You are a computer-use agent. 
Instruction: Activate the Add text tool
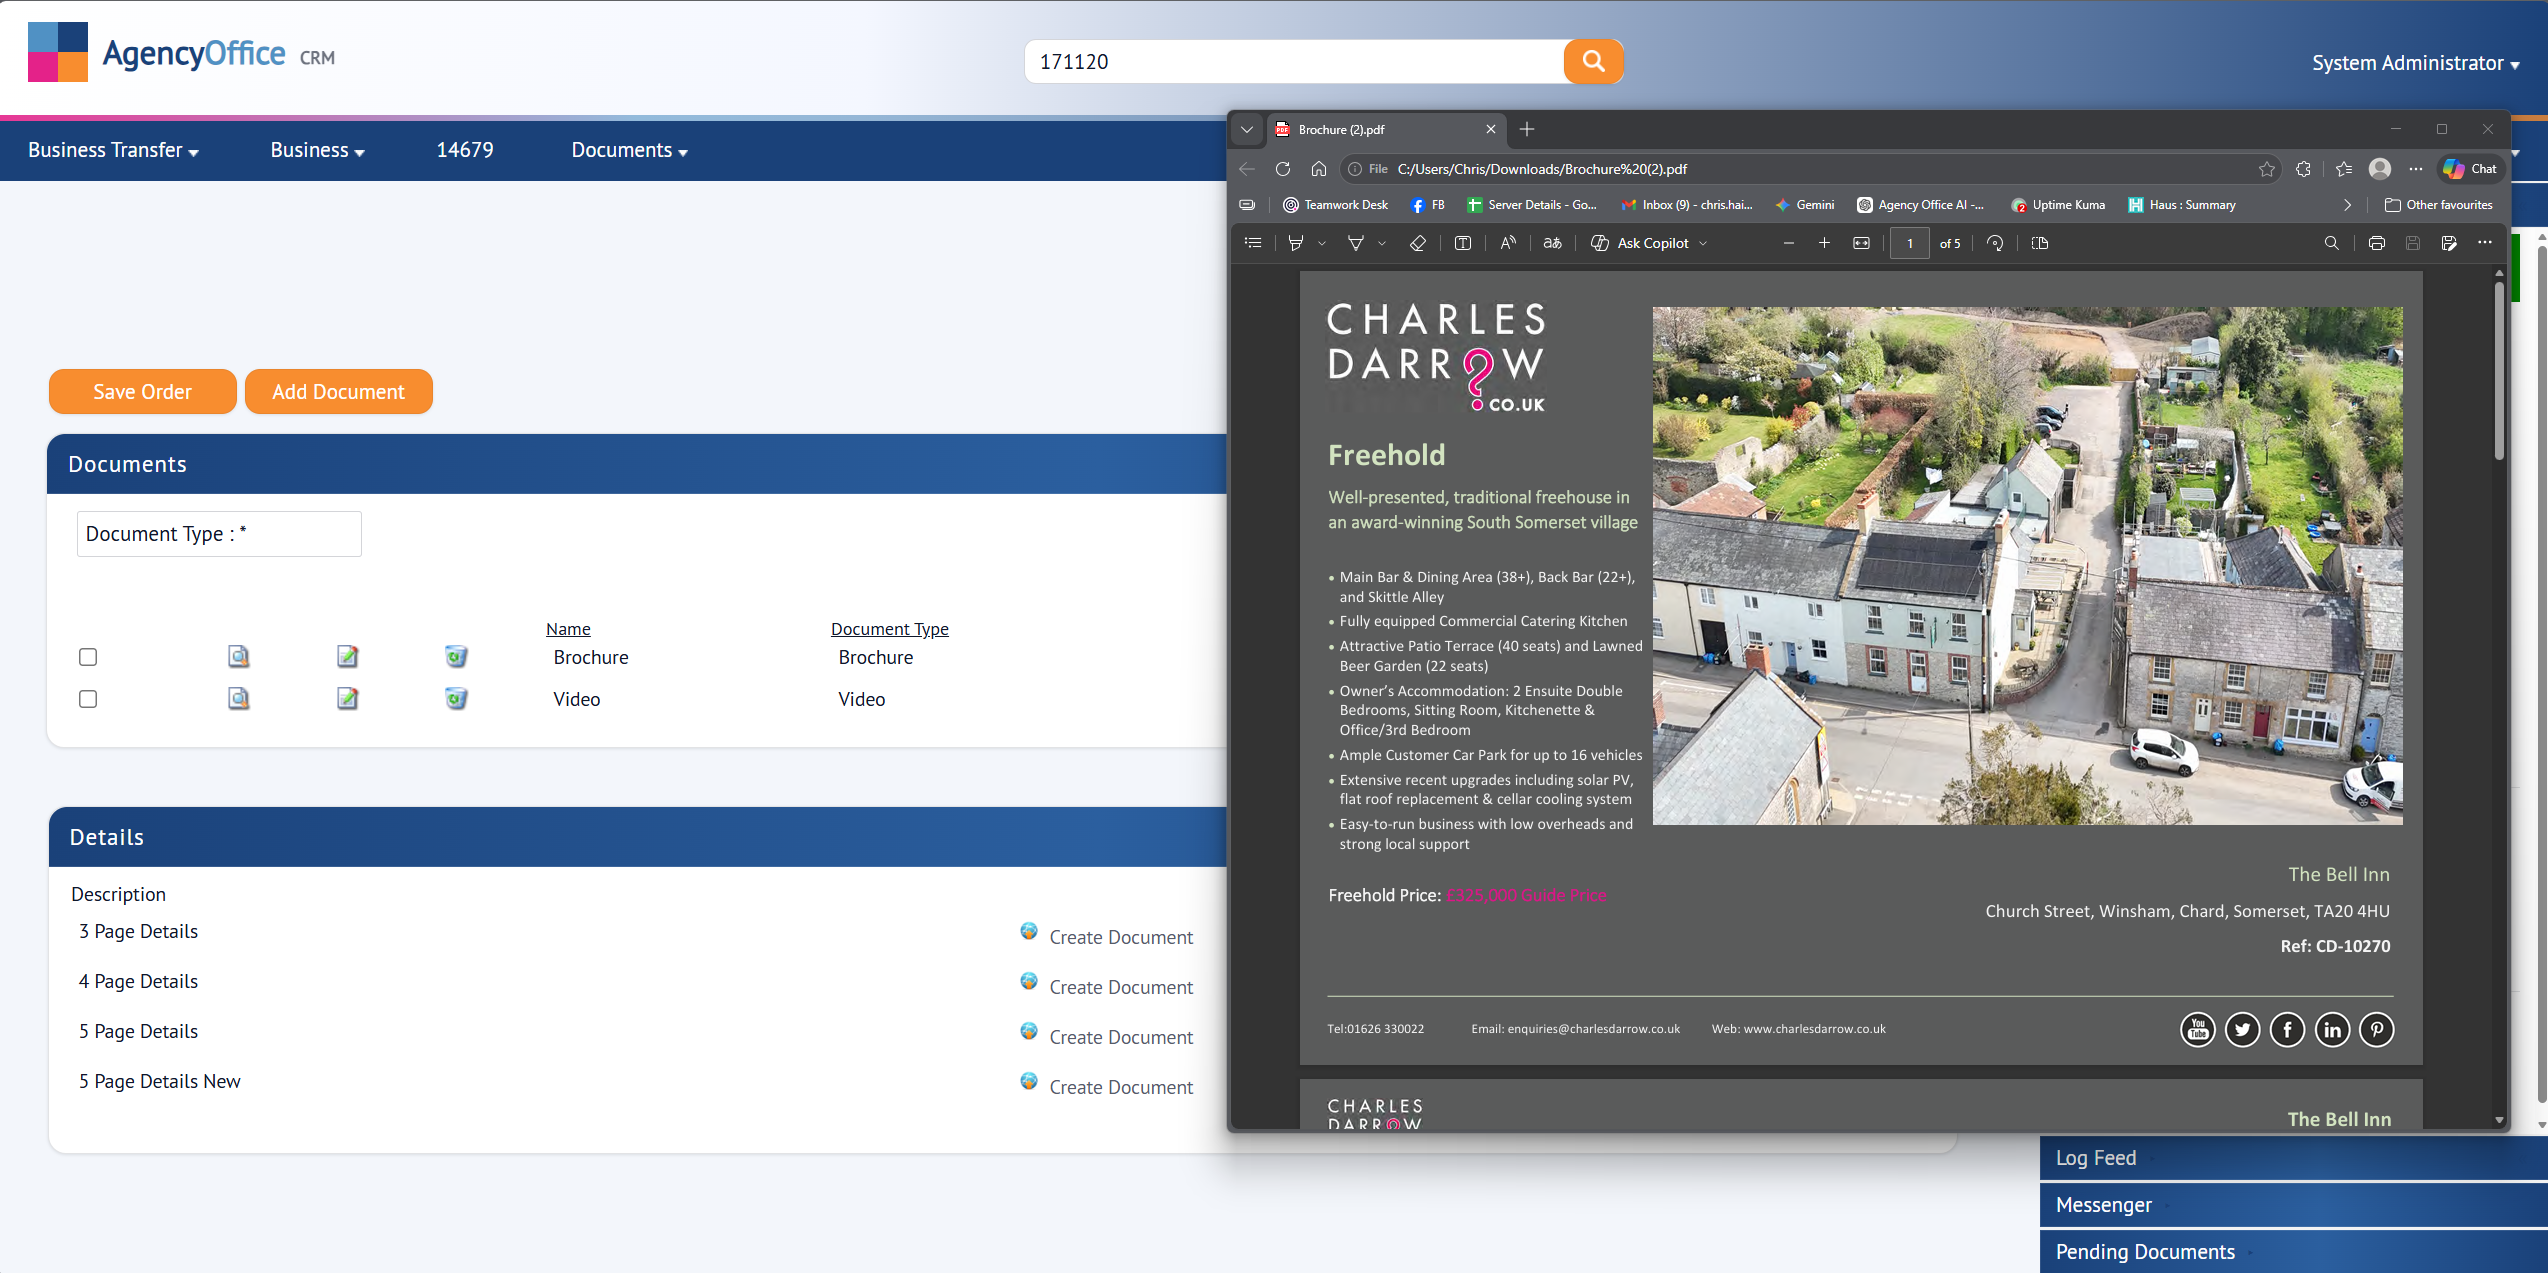click(1462, 243)
